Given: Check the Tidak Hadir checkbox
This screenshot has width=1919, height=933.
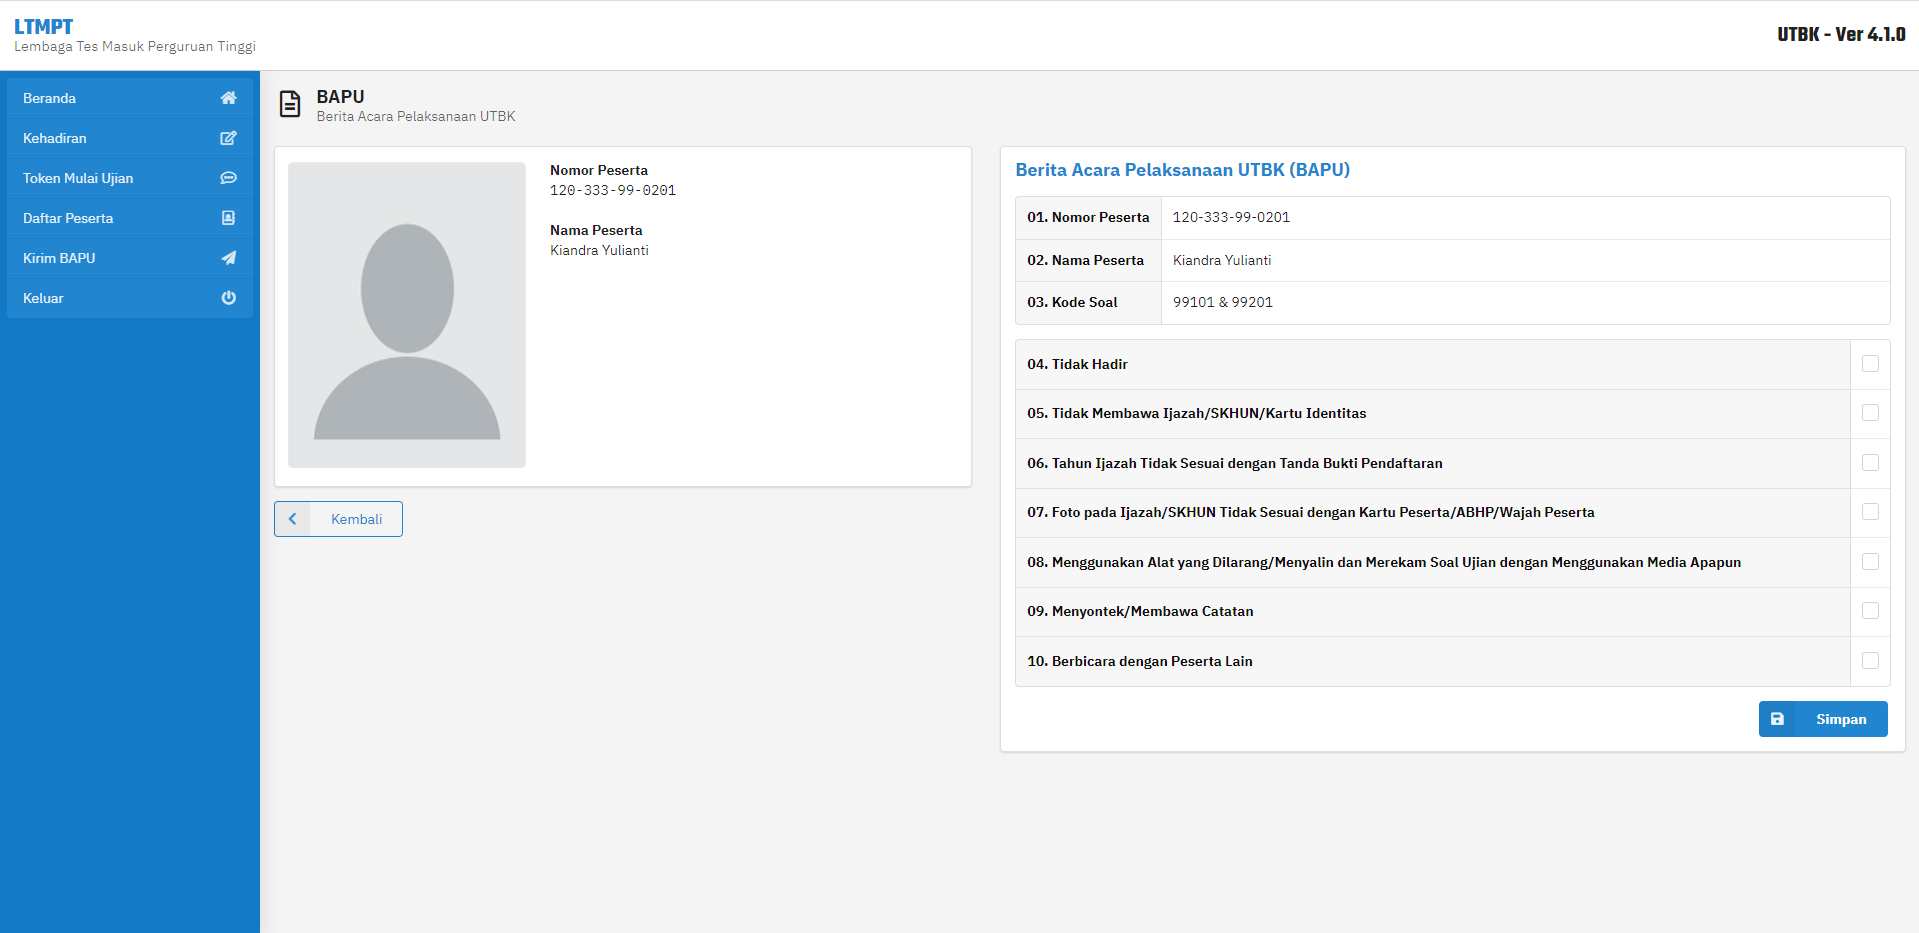Looking at the screenshot, I should [1870, 364].
